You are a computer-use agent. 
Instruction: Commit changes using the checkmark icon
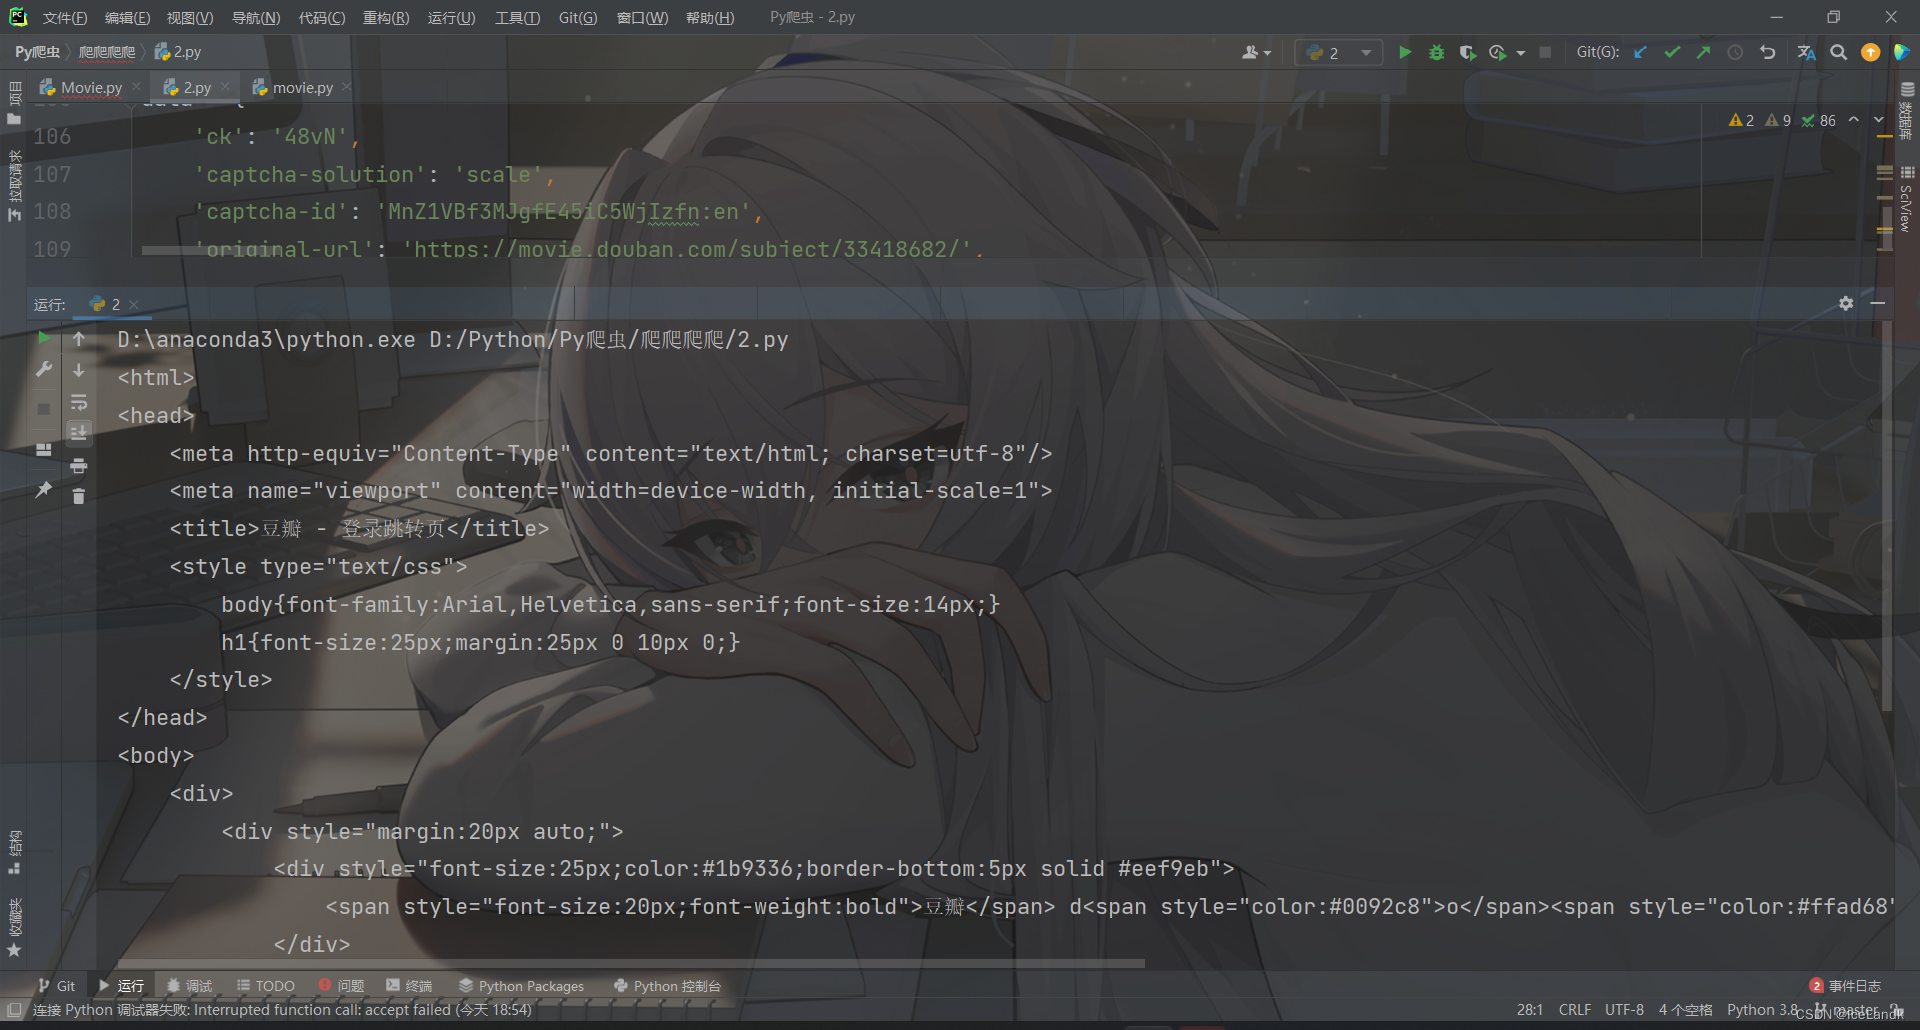1672,52
